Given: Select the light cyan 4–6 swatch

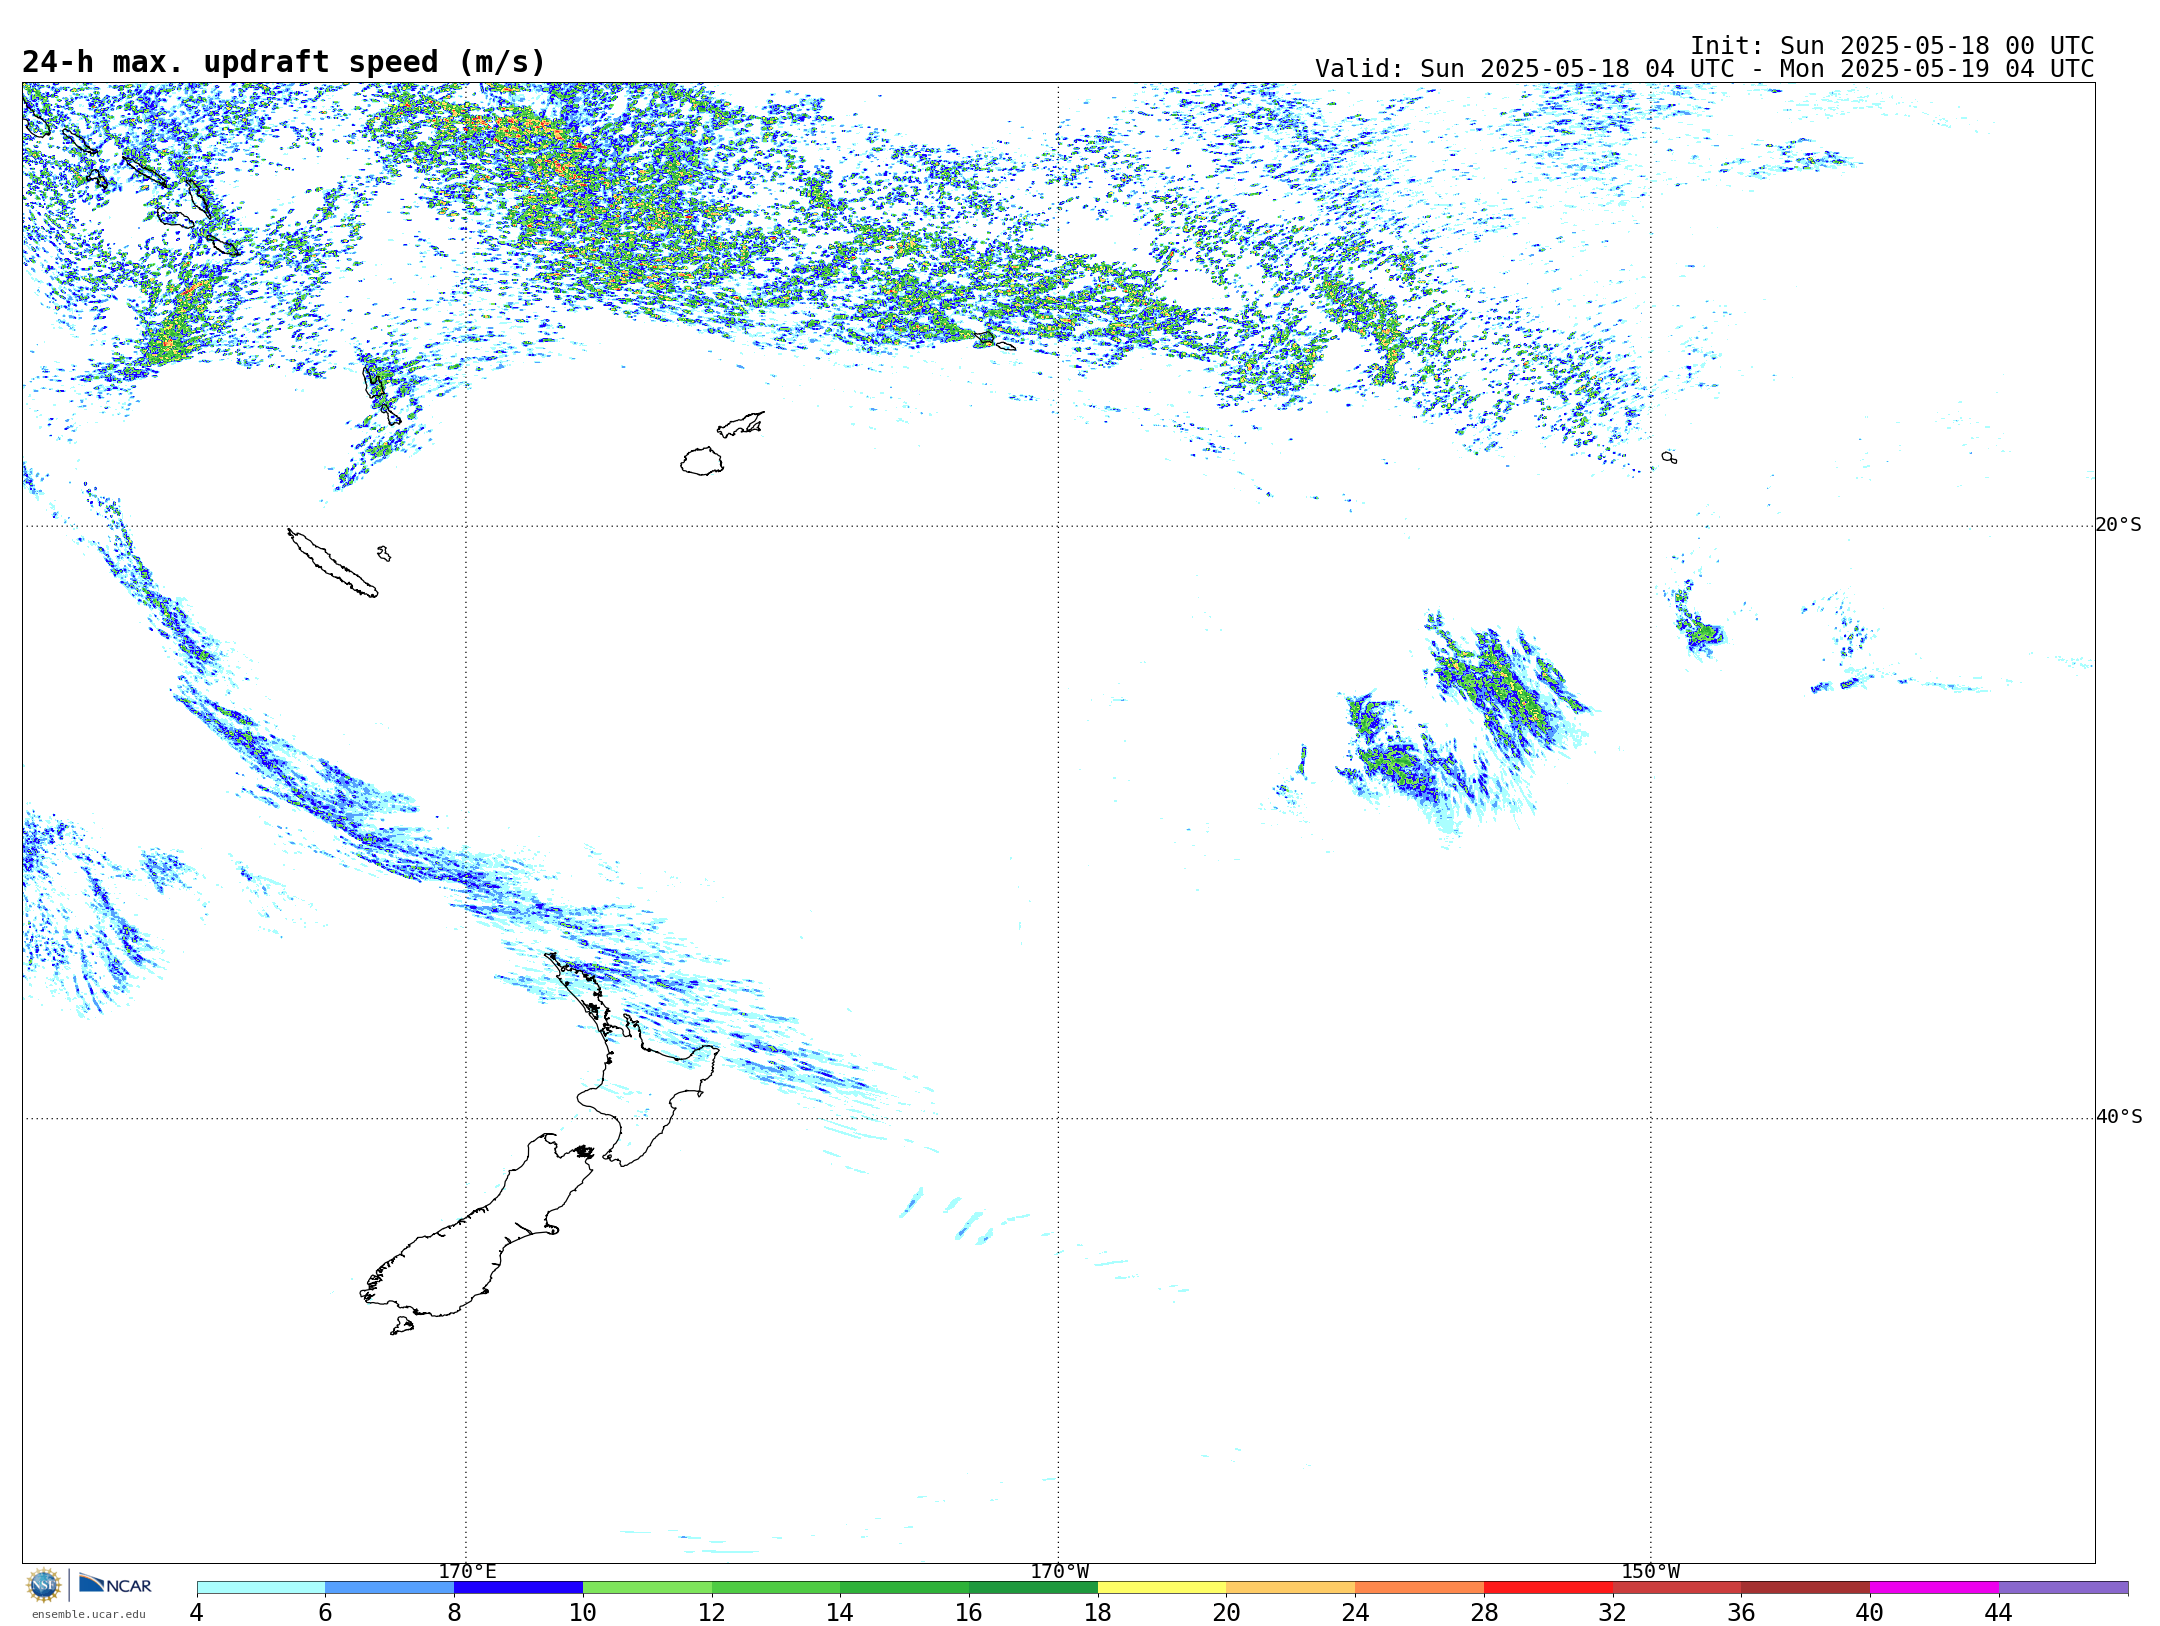Looking at the screenshot, I should (x=261, y=1587).
